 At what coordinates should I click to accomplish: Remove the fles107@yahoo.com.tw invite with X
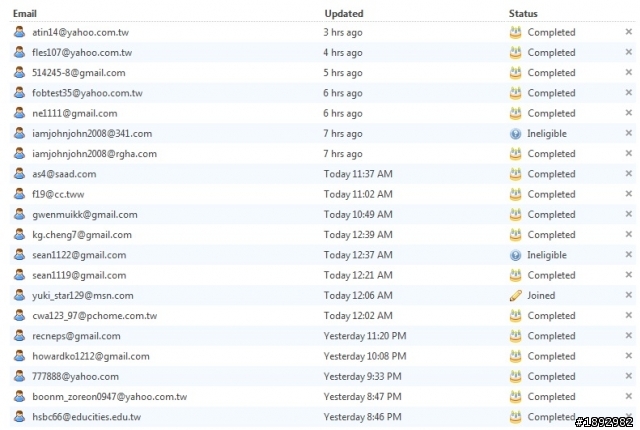click(629, 52)
